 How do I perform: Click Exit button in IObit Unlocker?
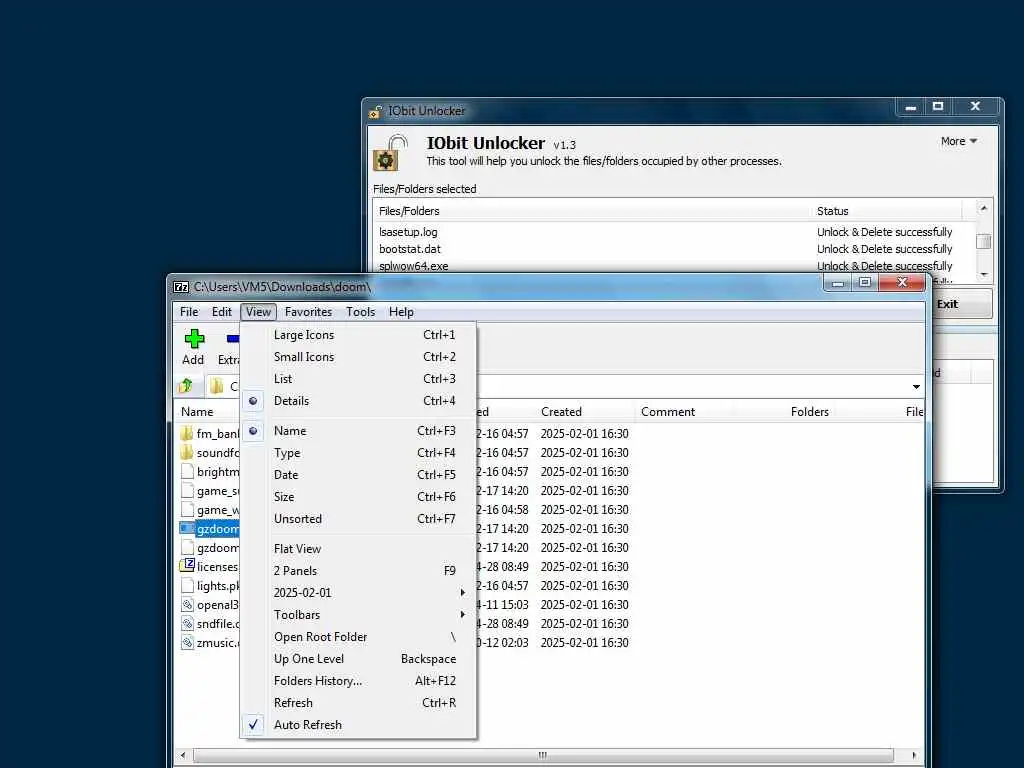point(960,304)
